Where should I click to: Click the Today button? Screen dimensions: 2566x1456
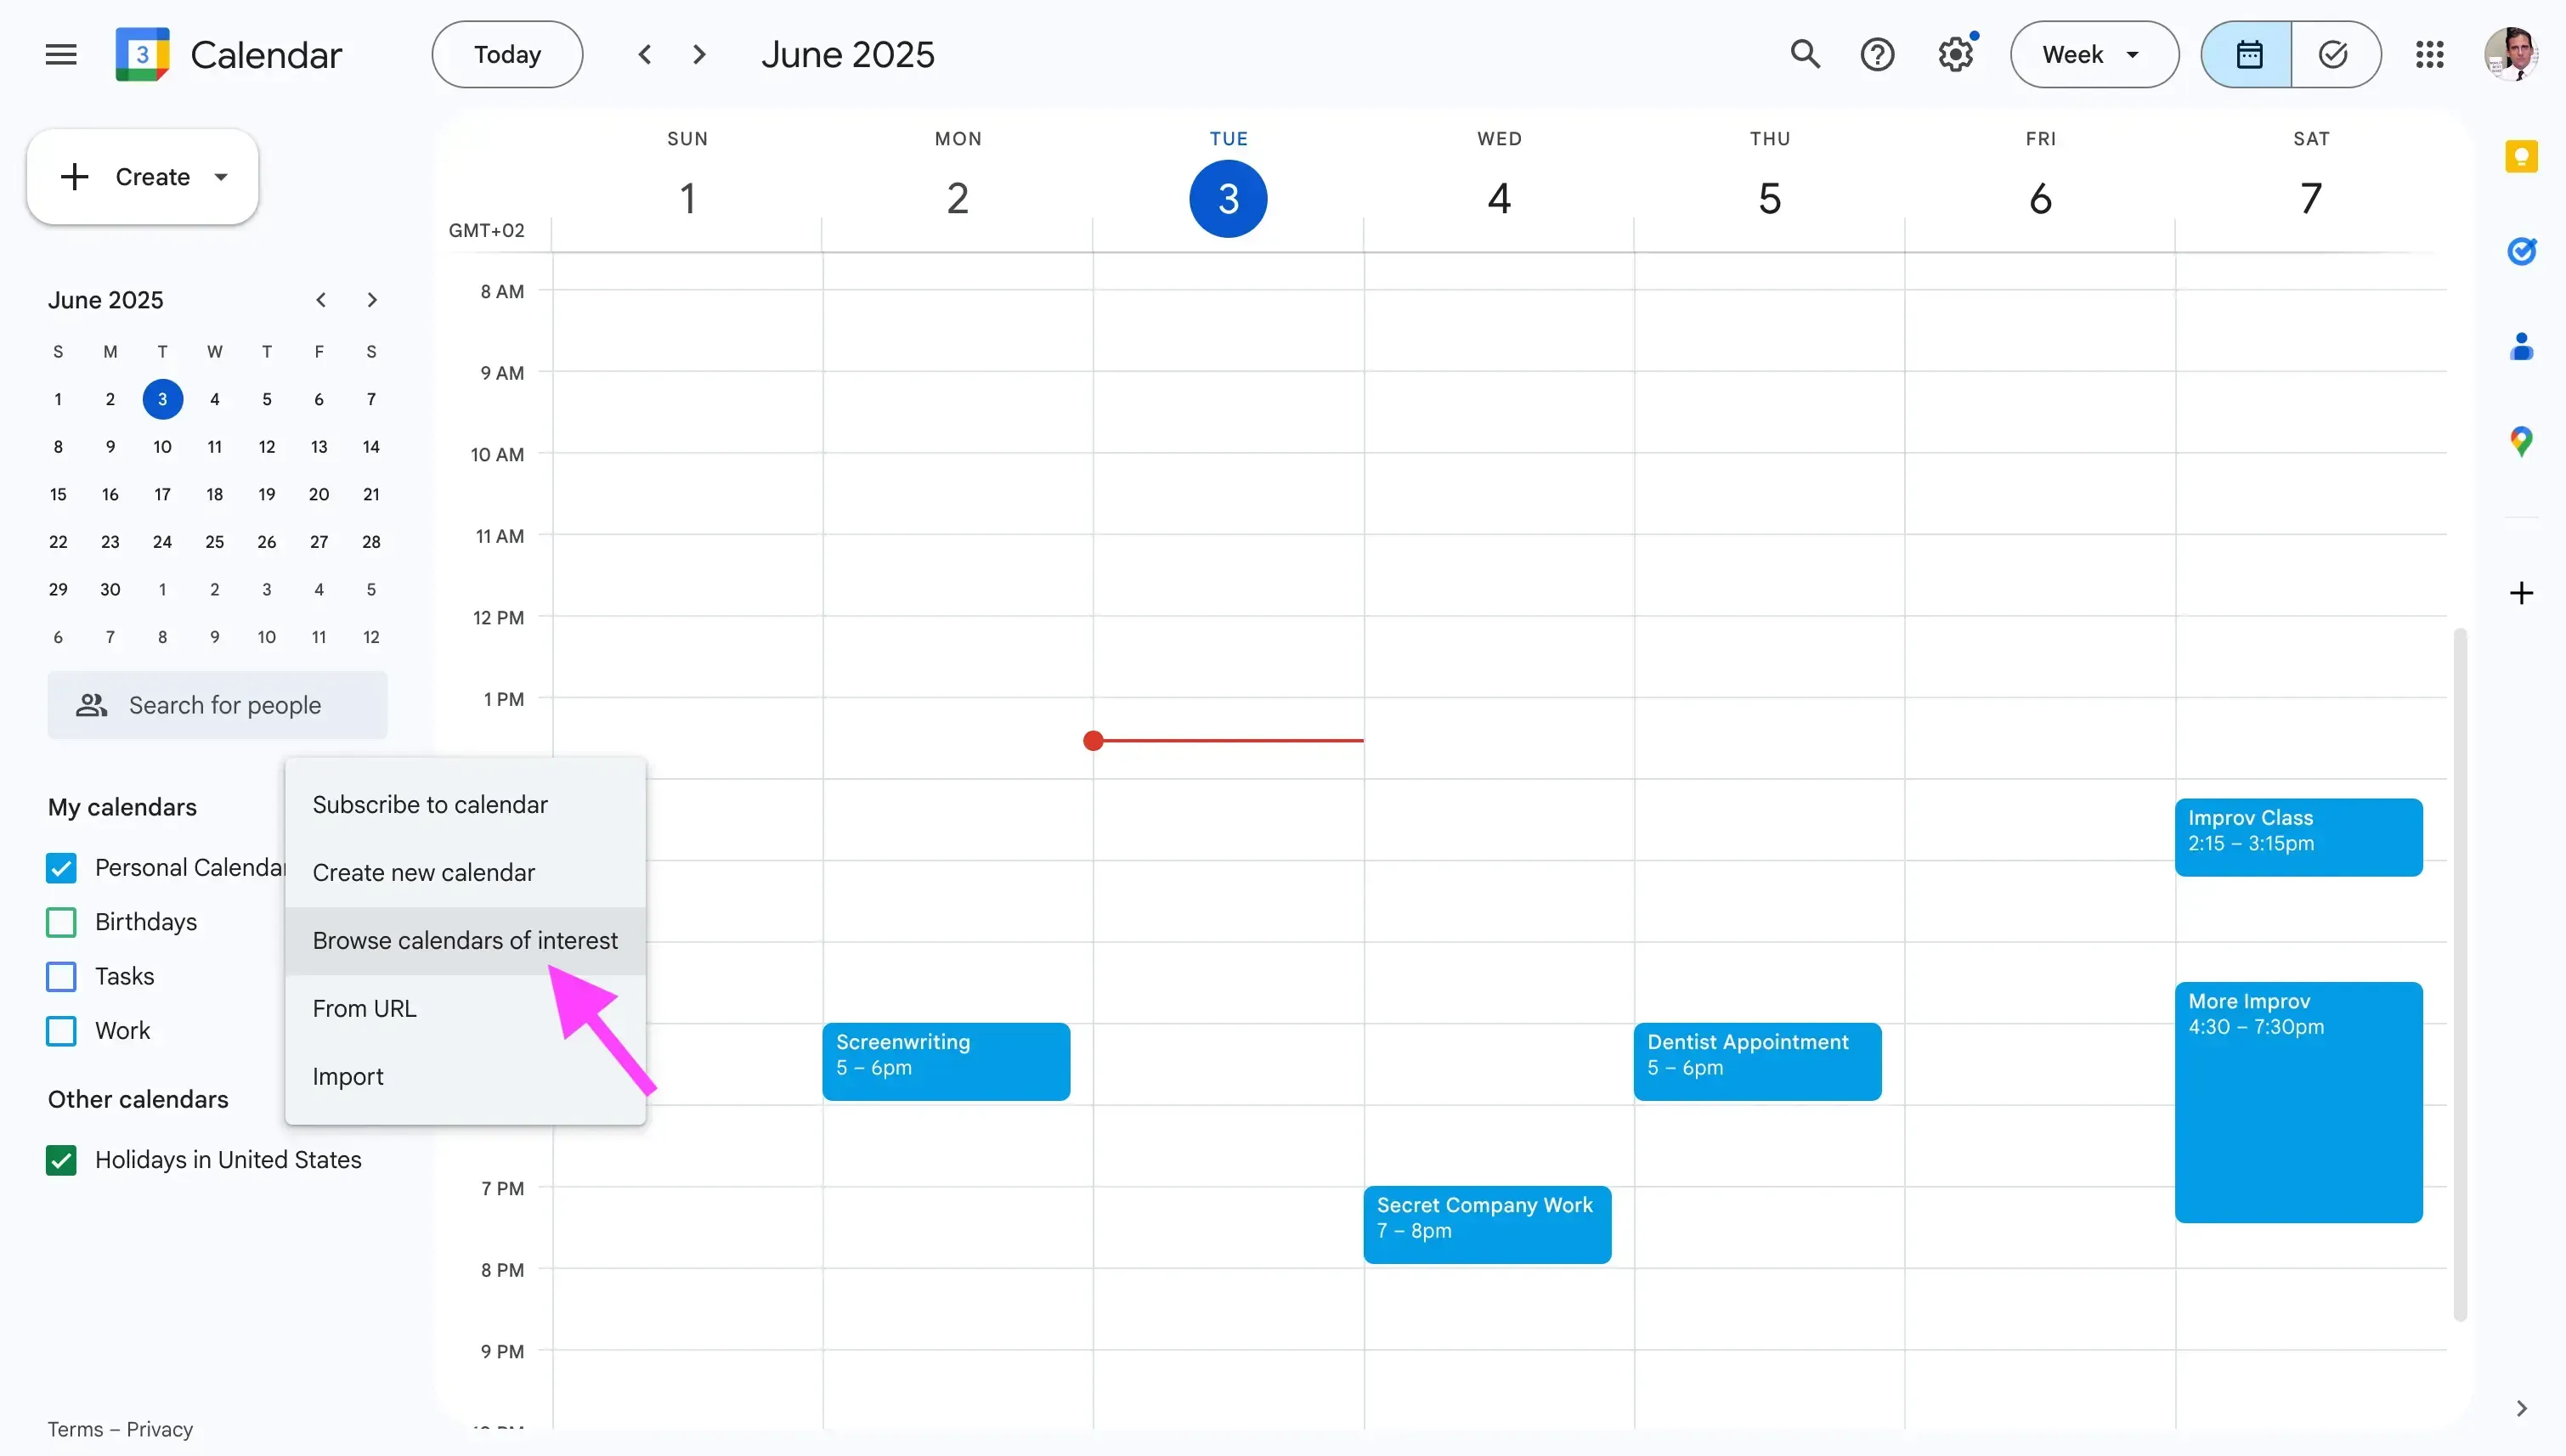(x=506, y=54)
